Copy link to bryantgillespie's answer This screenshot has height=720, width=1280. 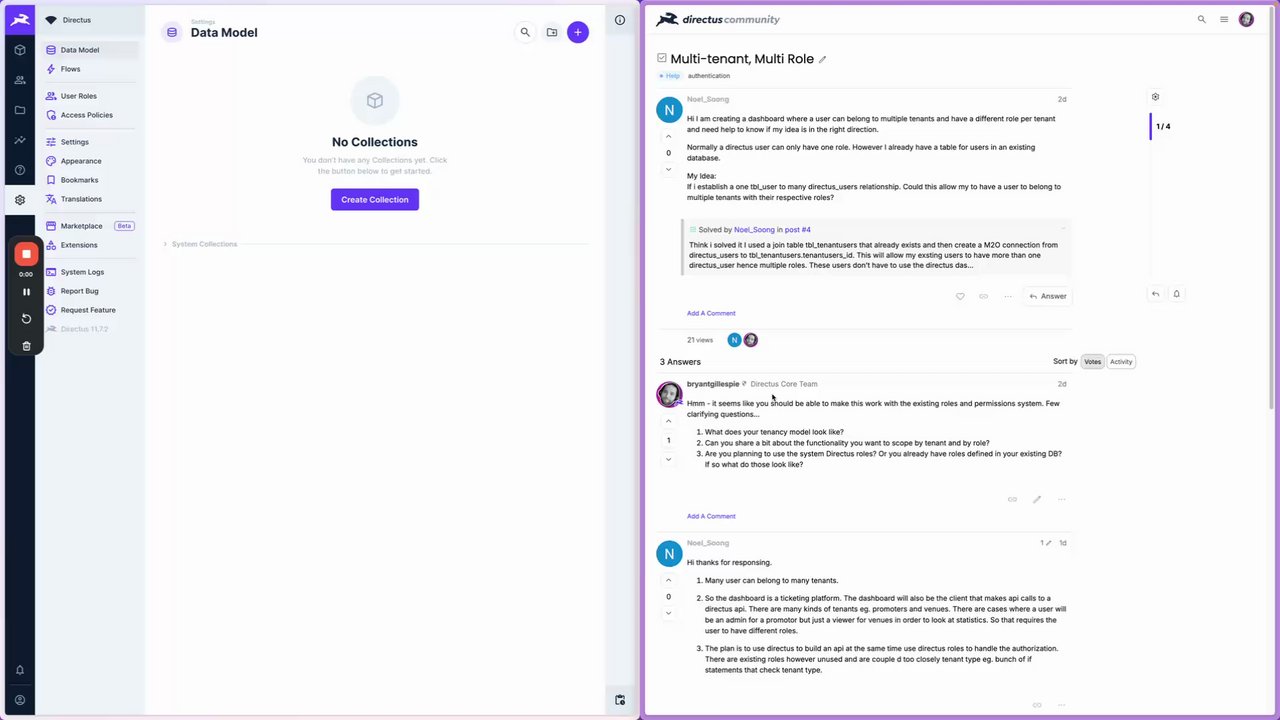click(x=1012, y=499)
